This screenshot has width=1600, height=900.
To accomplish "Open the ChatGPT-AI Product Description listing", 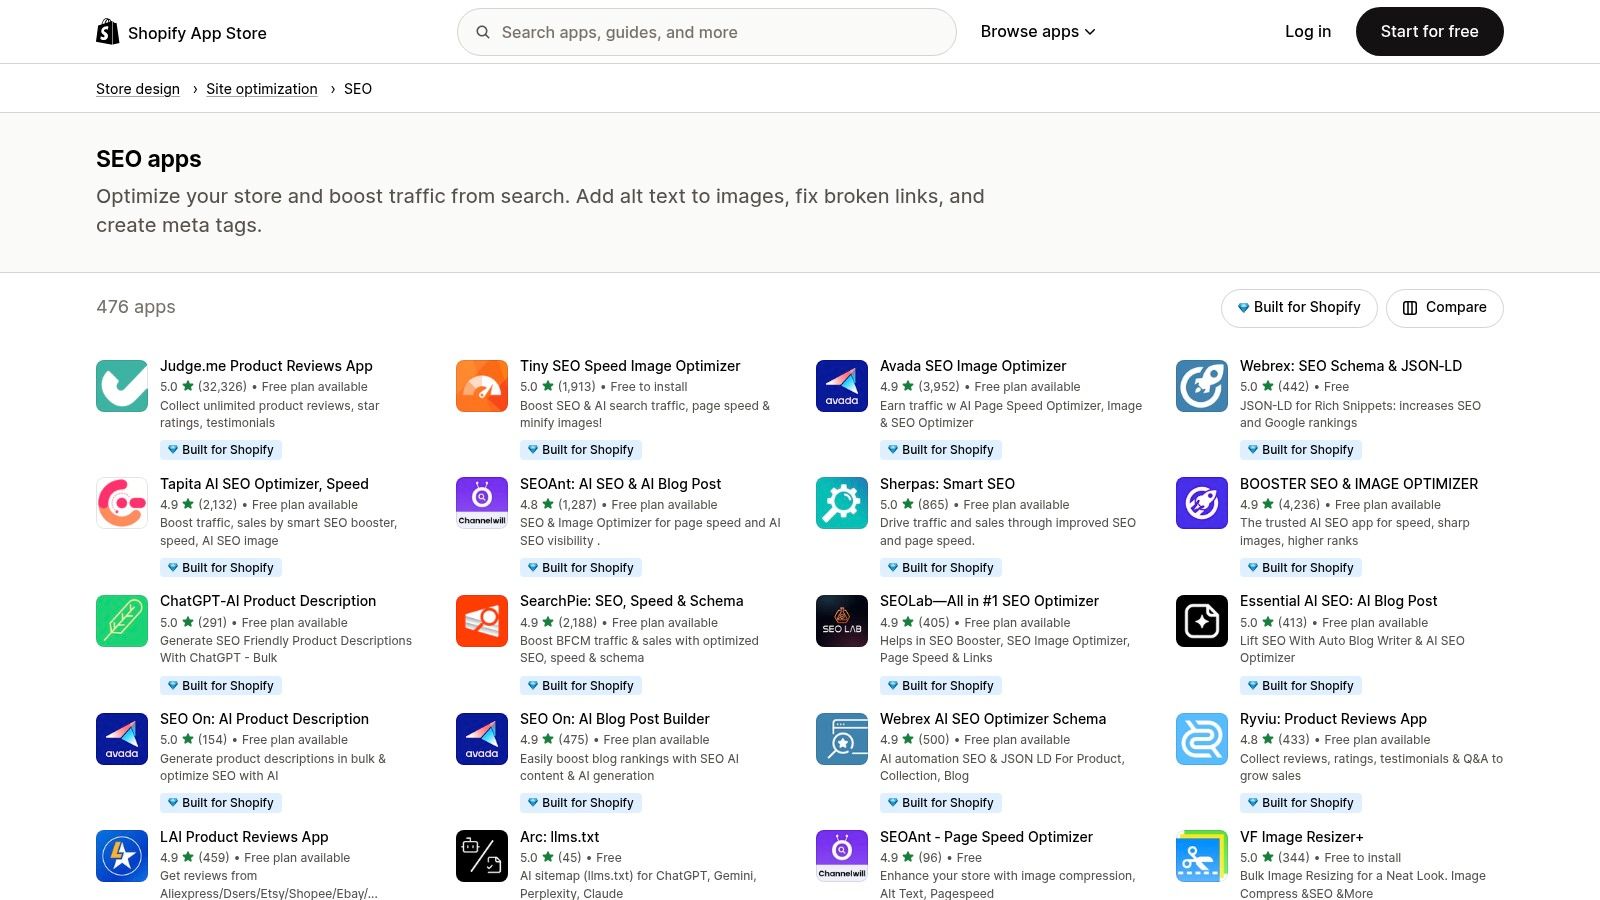I will pos(267,600).
